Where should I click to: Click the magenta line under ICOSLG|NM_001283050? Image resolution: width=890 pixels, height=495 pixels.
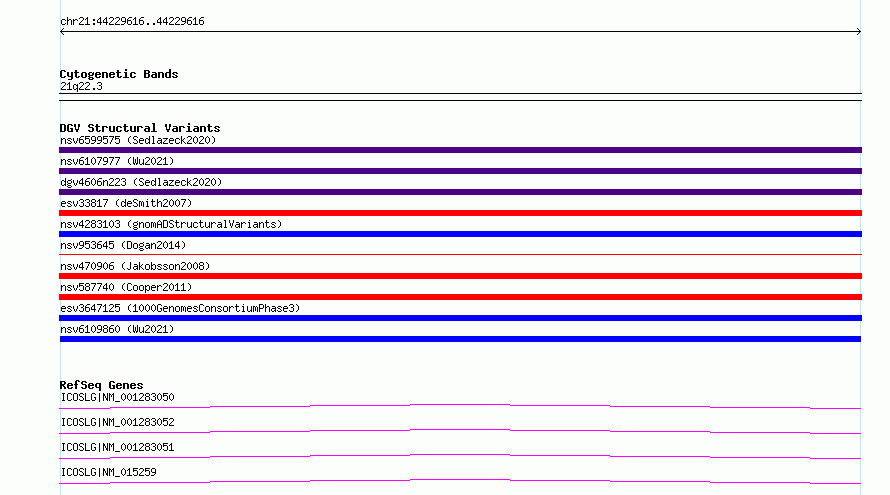[460, 406]
